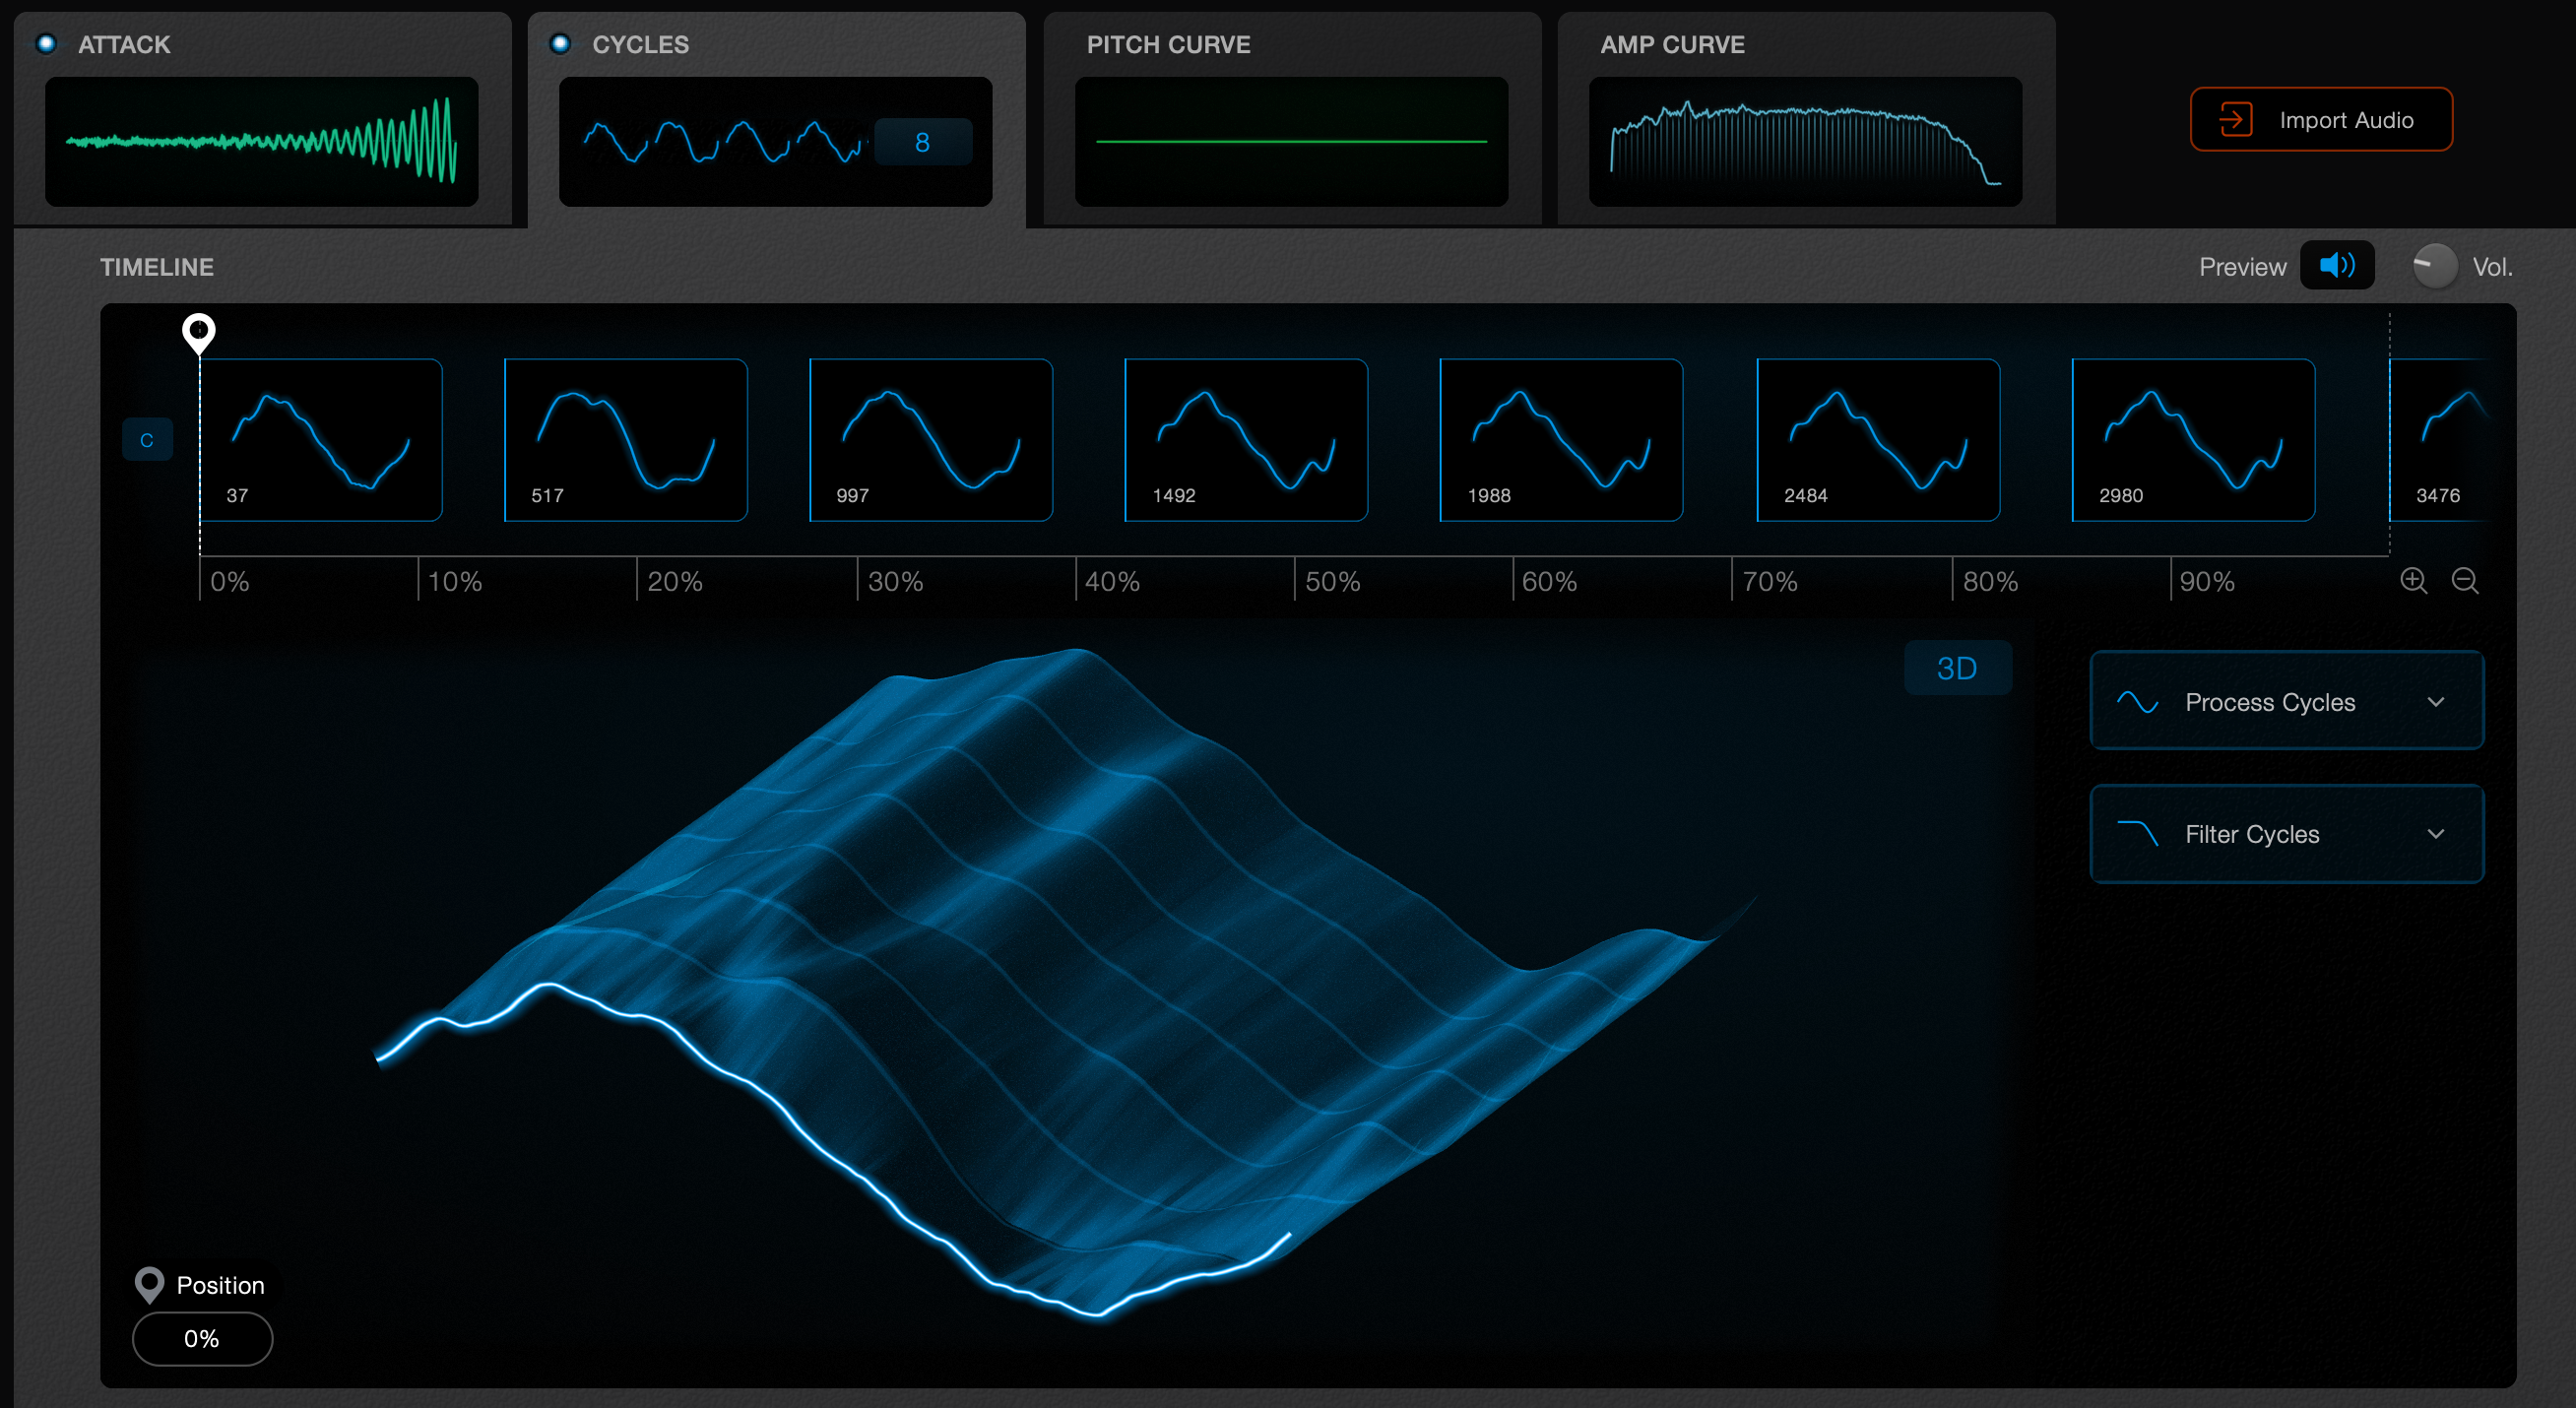Select the cycle thumbnail labeled 1492
This screenshot has width=2576, height=1408.
point(1245,440)
